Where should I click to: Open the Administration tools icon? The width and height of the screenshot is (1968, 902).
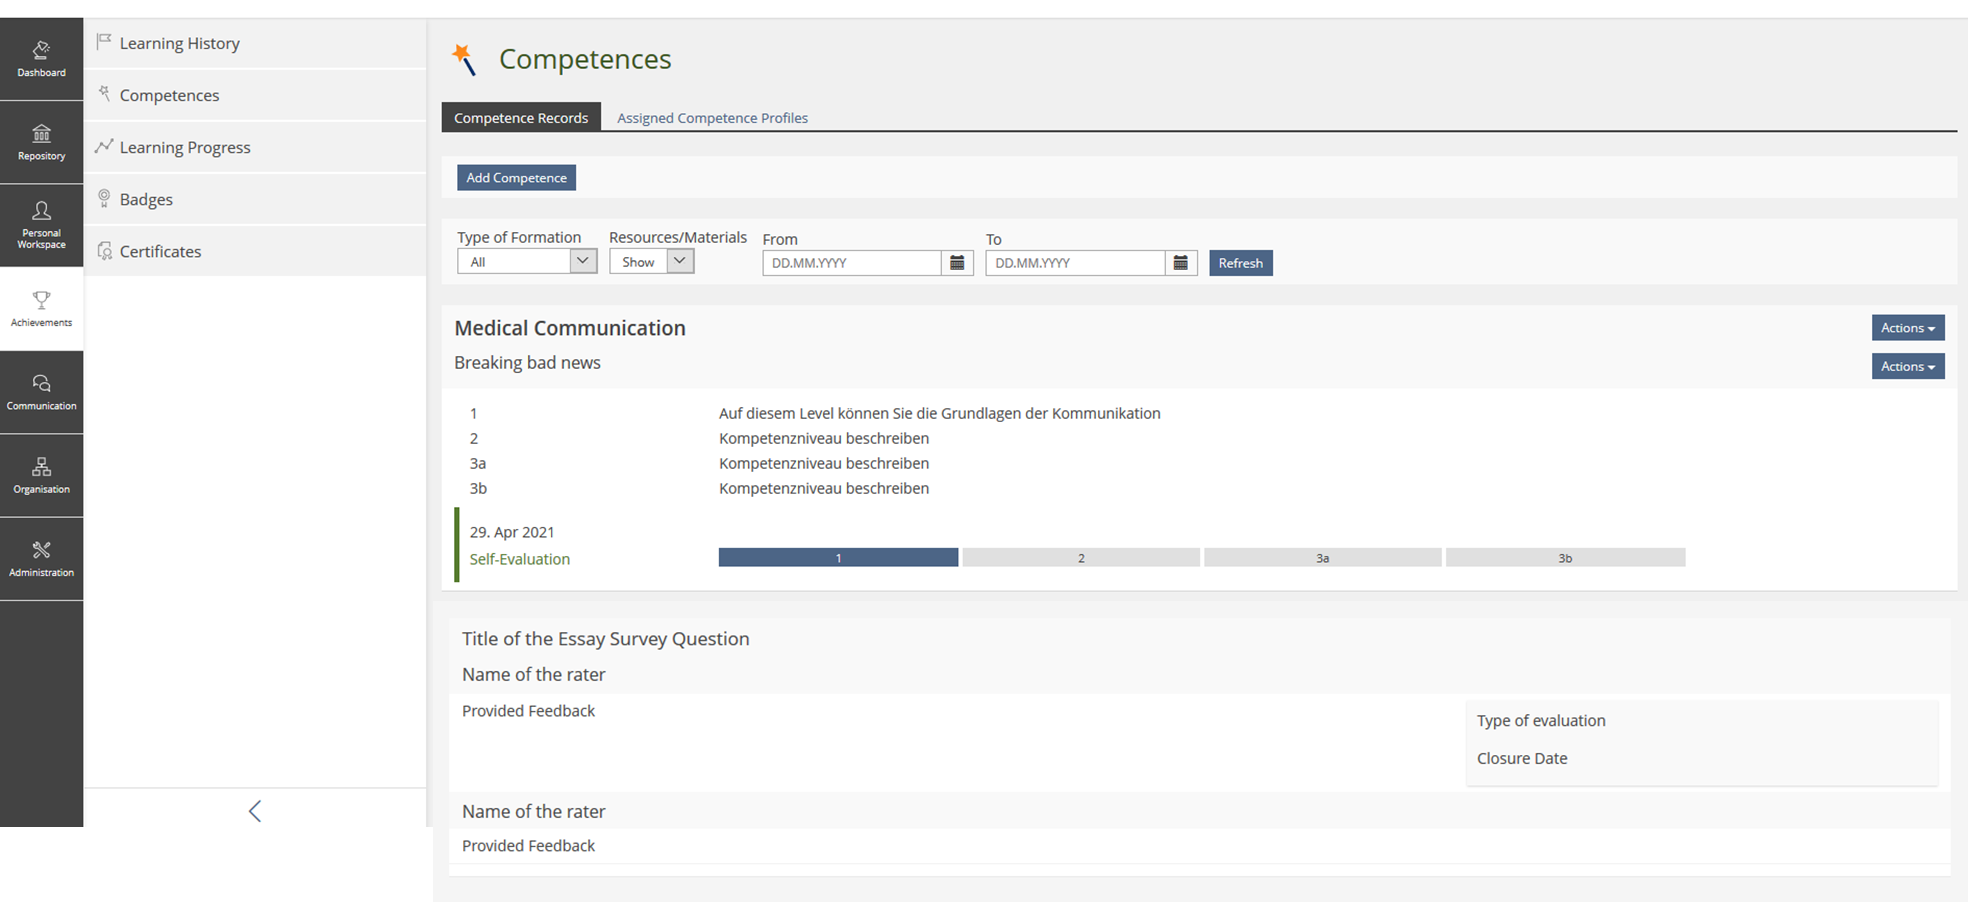point(41,558)
